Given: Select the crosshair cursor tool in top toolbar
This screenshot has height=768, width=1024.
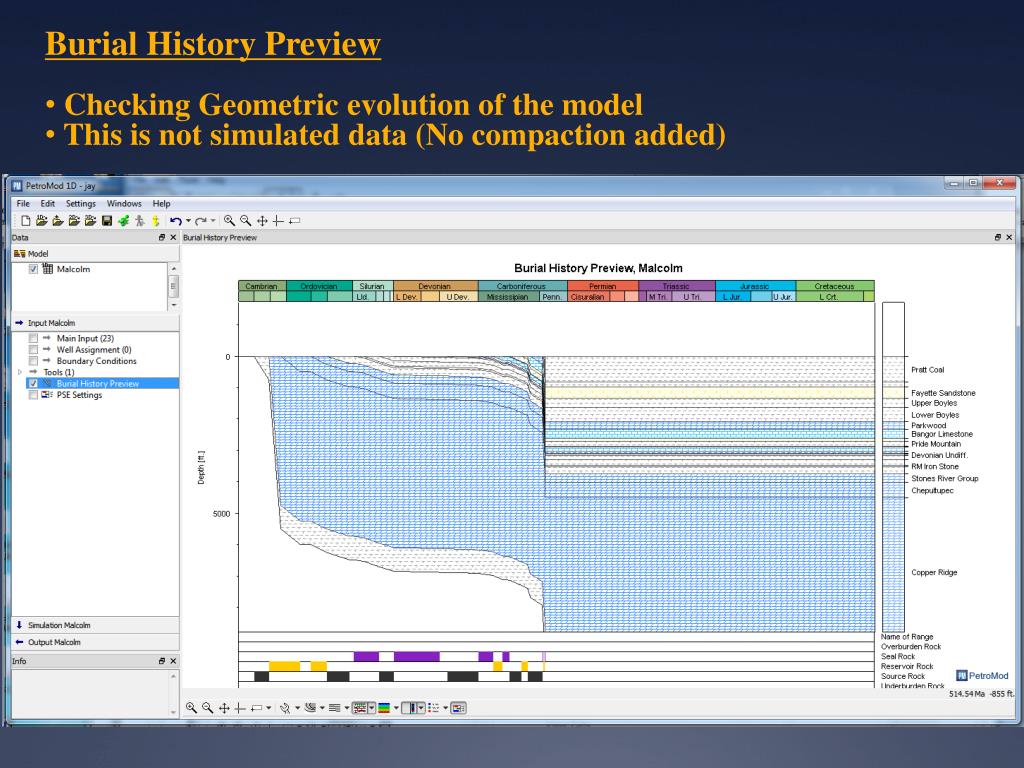Looking at the screenshot, I should tap(278, 221).
